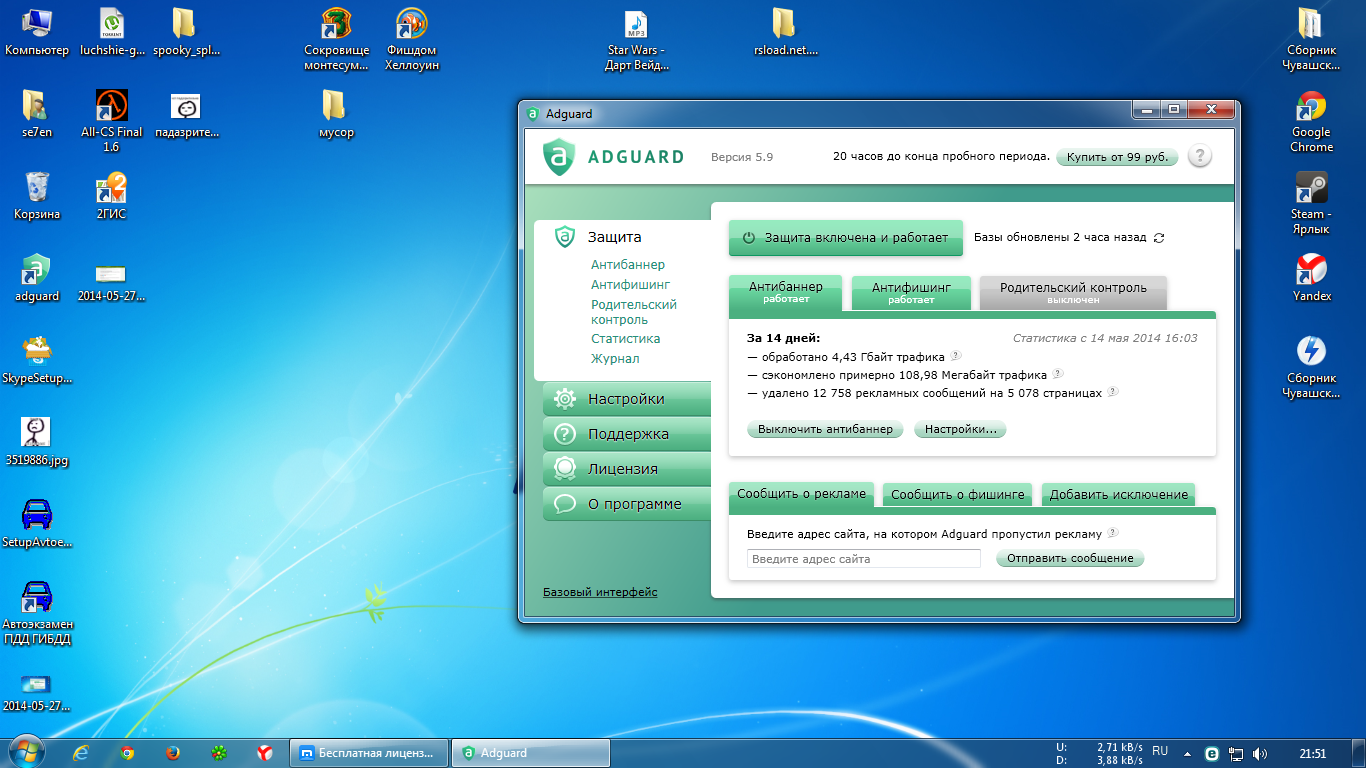Focus the 'Введите адрес сайта' input field

pyautogui.click(x=864, y=559)
